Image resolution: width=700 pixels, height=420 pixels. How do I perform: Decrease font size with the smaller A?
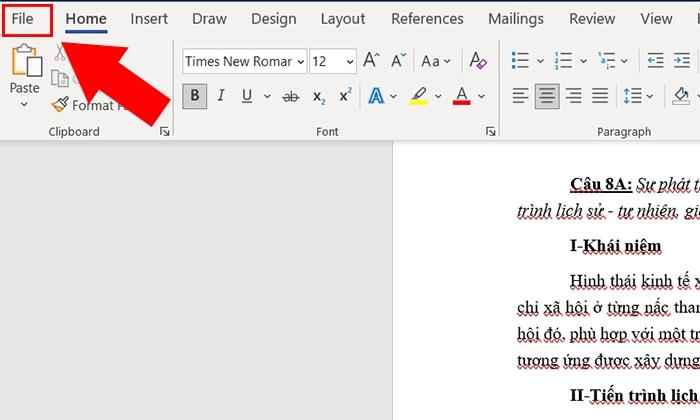(398, 60)
